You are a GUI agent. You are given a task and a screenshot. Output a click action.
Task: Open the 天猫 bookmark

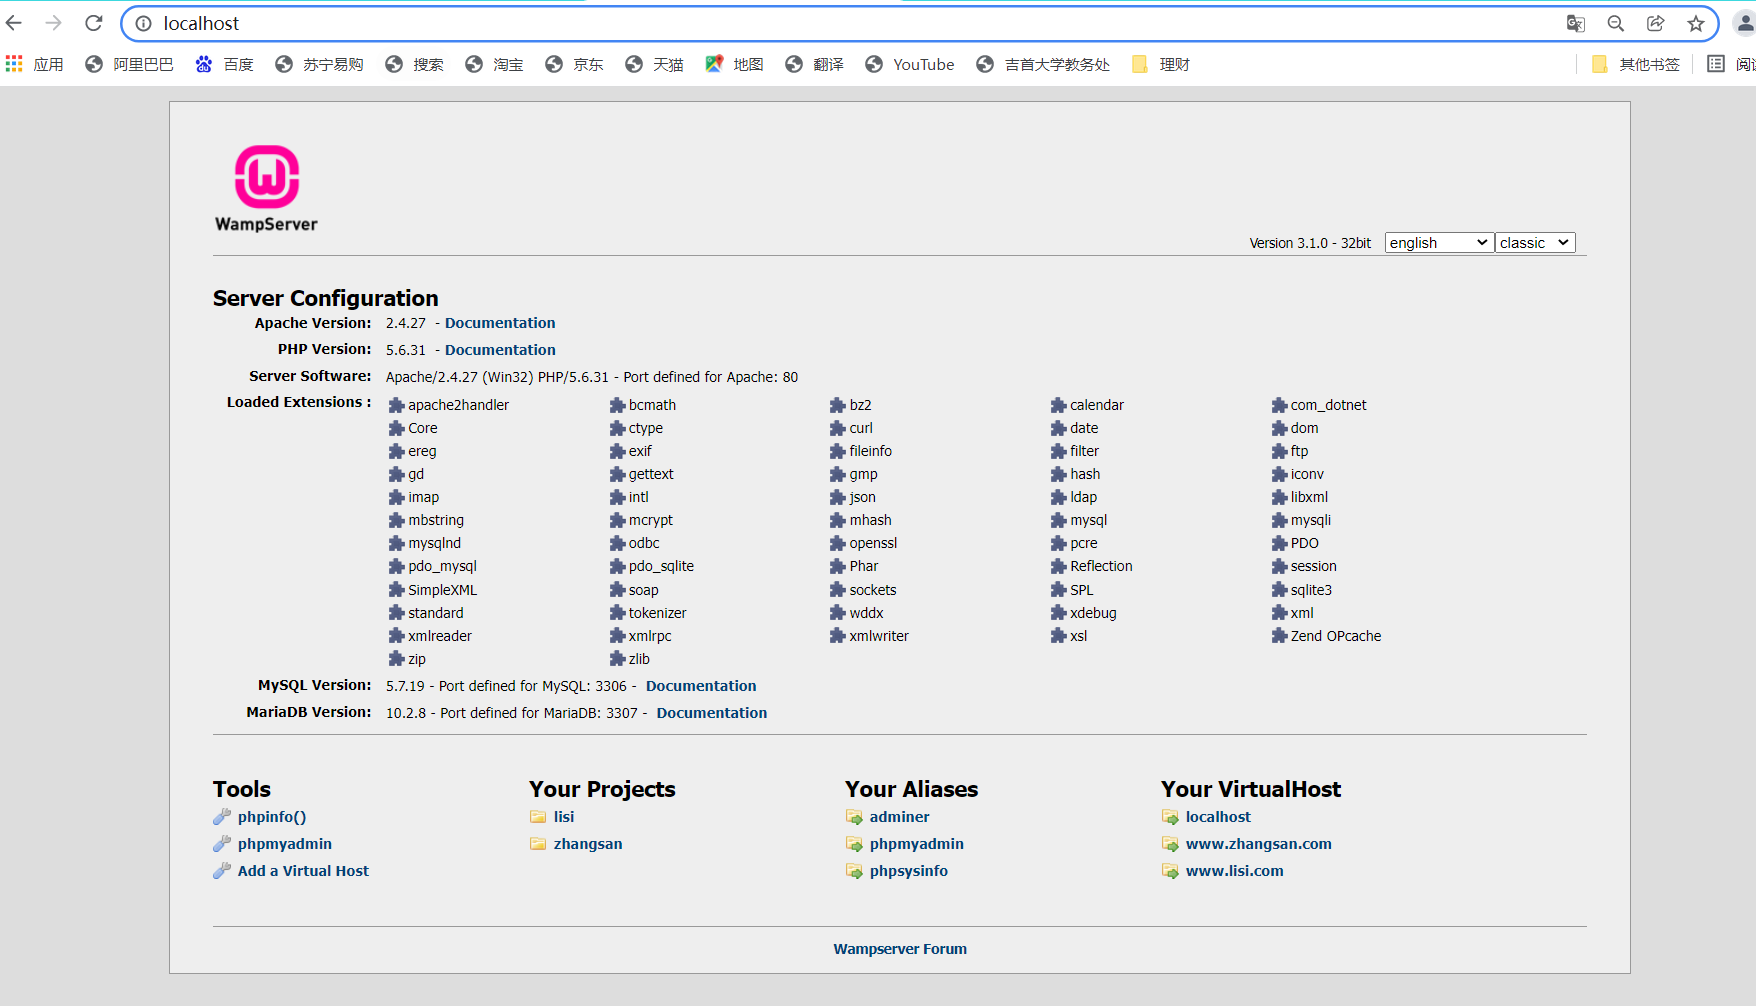[654, 64]
